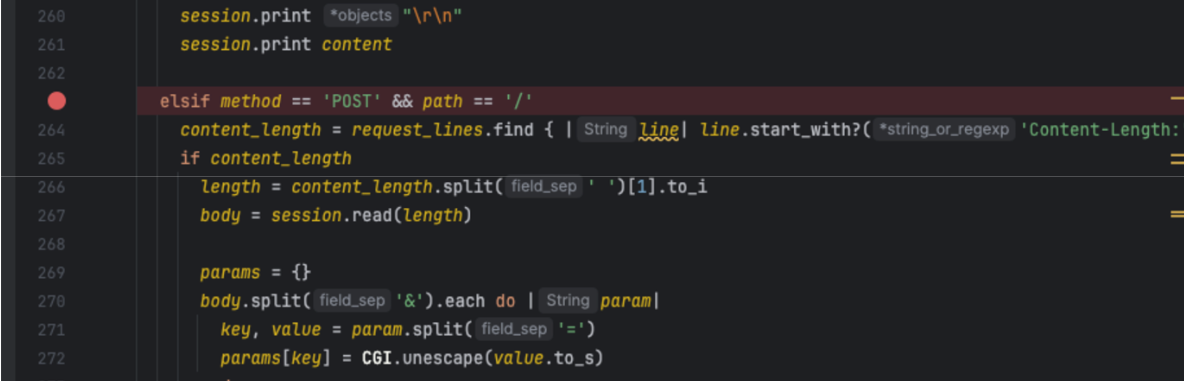Jump to warning stripe marker beside session.read line

(1176, 216)
